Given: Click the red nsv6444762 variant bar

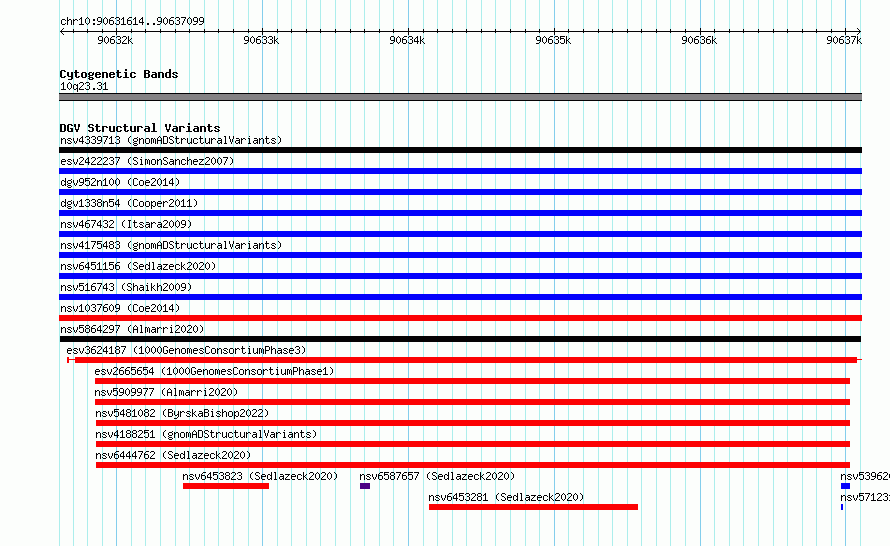Looking at the screenshot, I should point(473,465).
